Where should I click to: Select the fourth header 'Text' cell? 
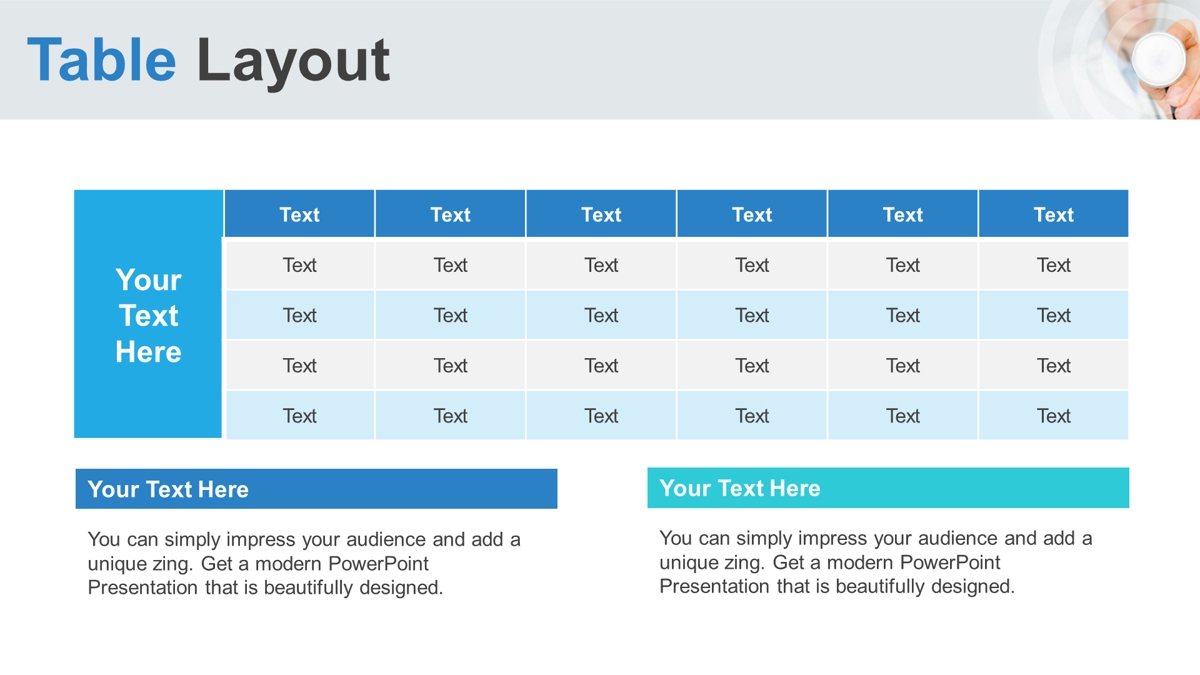coord(752,214)
